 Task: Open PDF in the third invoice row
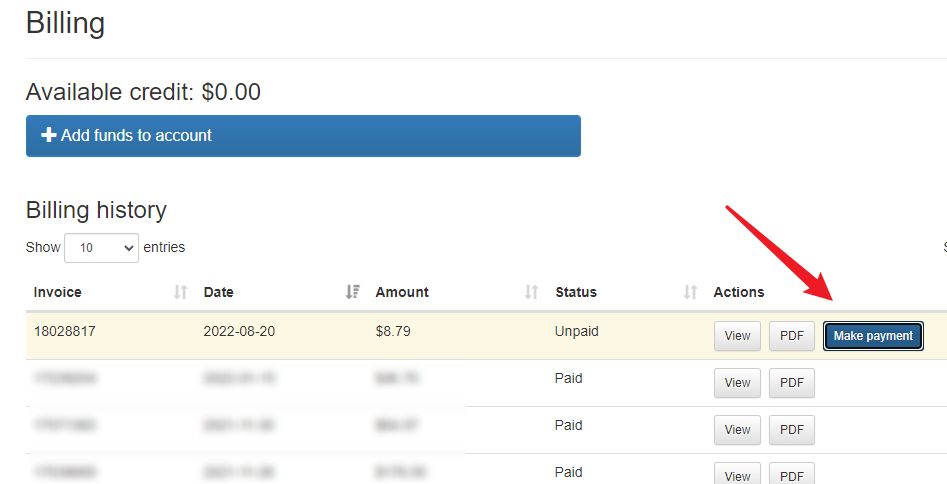pos(791,430)
